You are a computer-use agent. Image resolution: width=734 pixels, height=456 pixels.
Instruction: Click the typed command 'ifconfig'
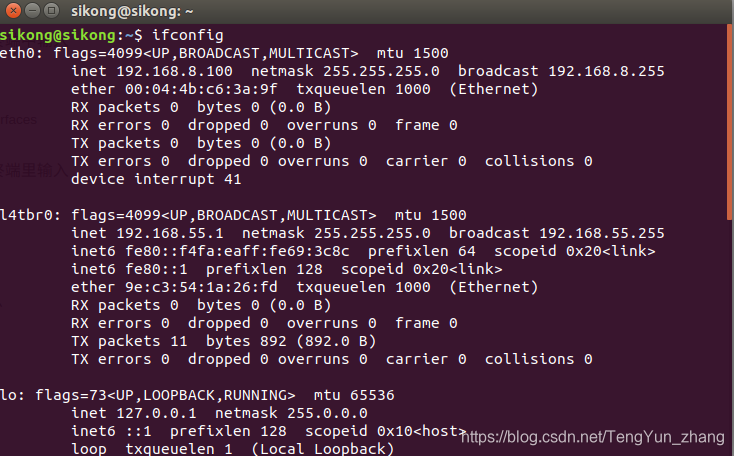point(188,35)
